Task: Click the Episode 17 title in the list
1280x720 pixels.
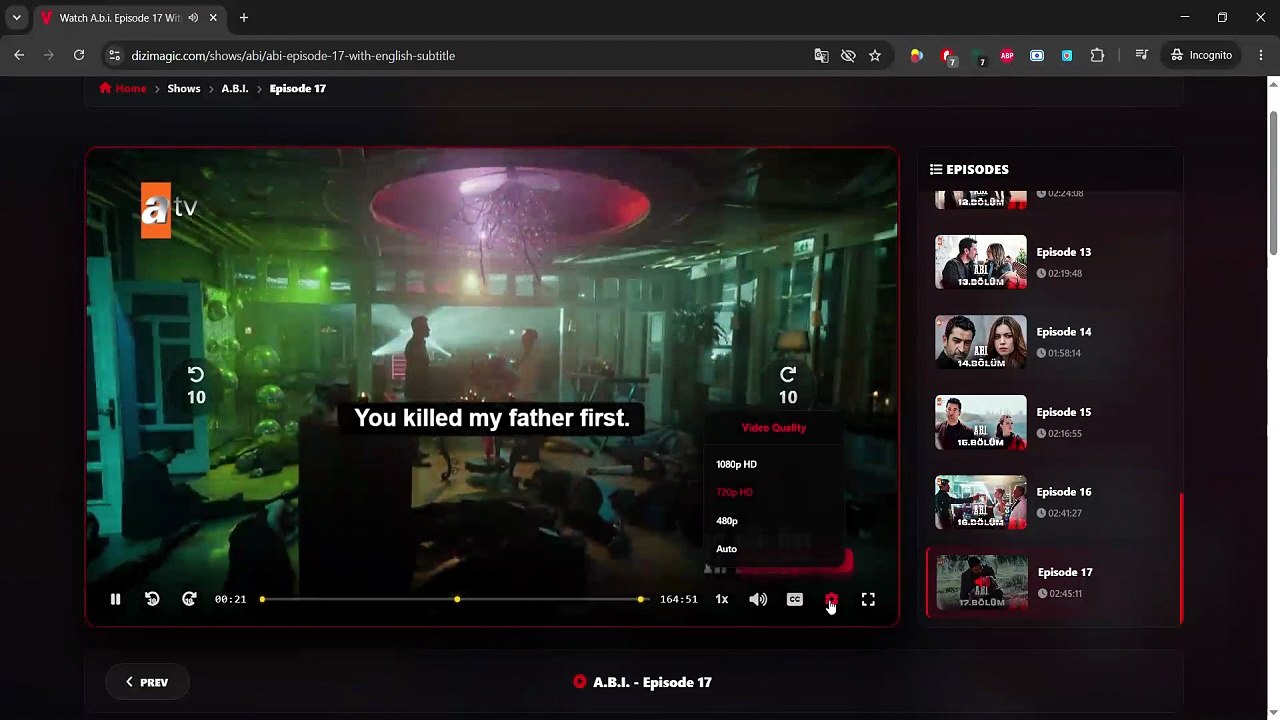Action: (x=1065, y=572)
